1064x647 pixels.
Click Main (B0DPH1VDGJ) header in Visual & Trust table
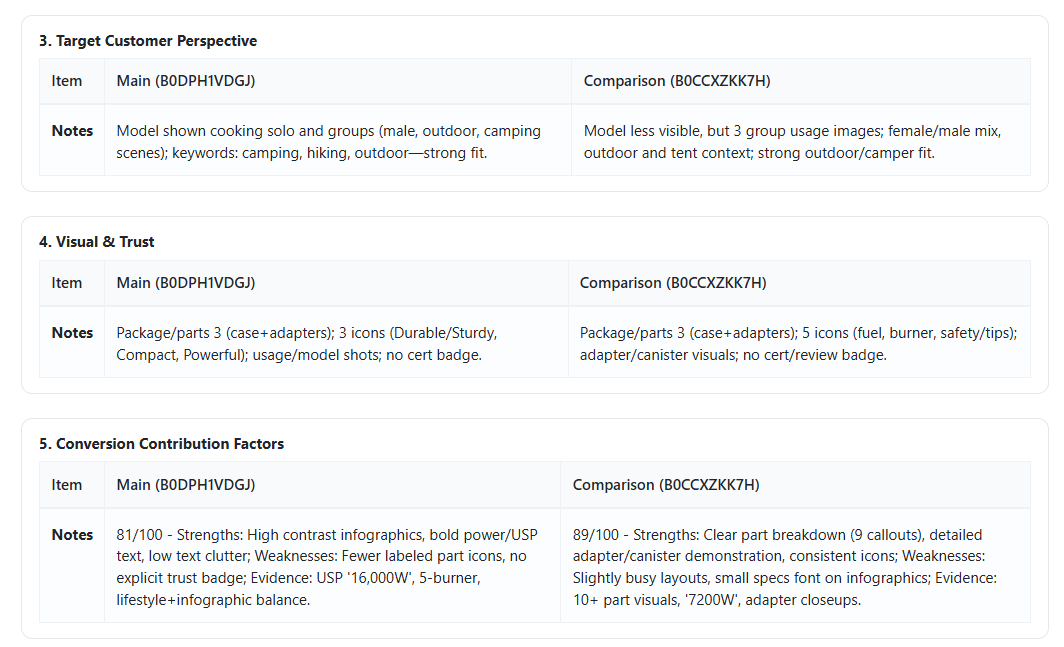(186, 283)
